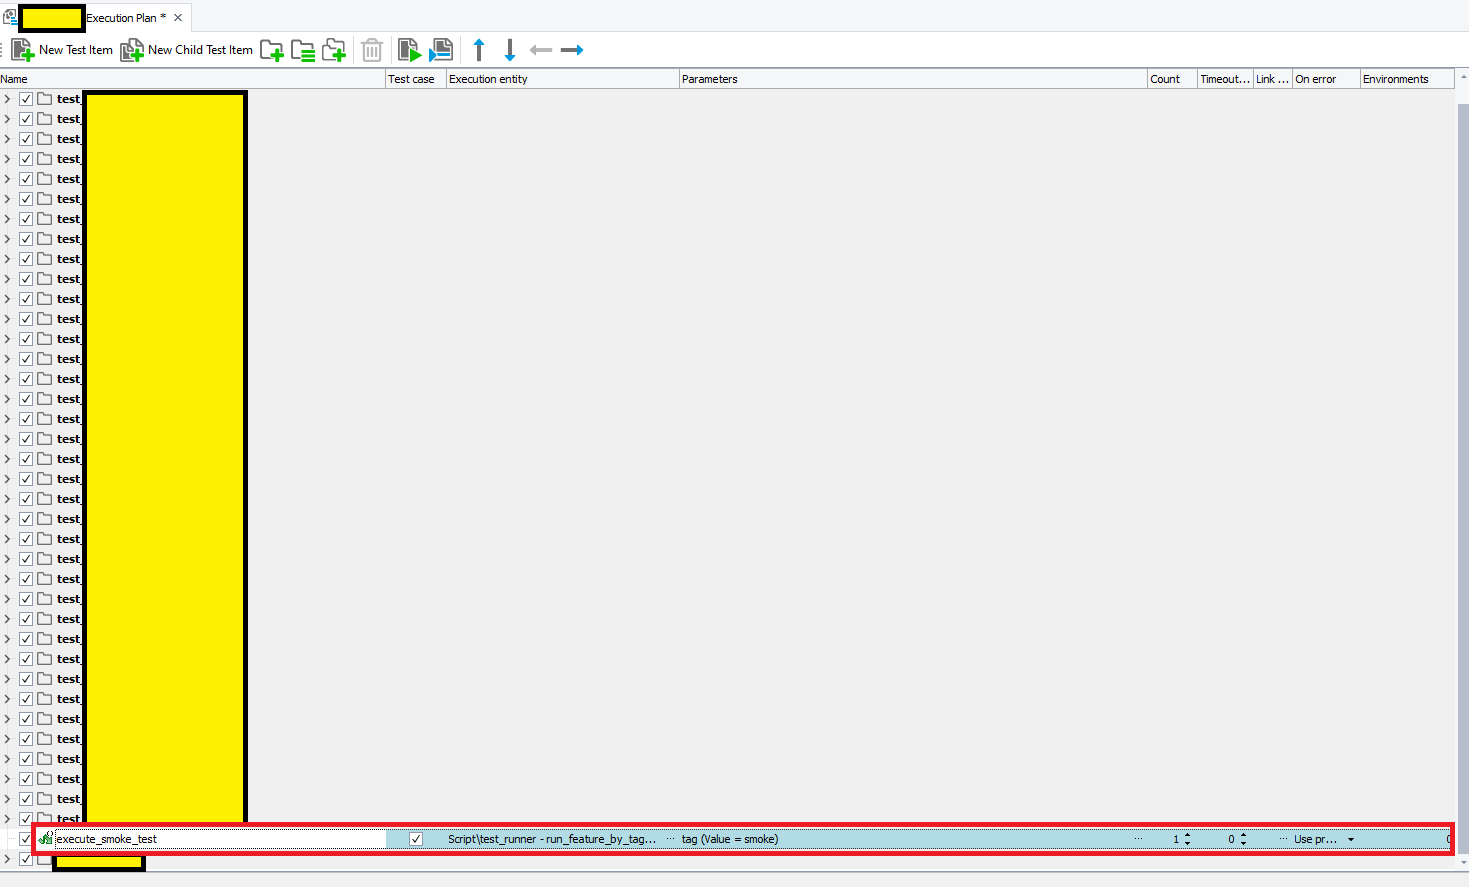The image size is (1469, 887).
Task: Expand the first test folder in tree
Action: click(x=8, y=99)
